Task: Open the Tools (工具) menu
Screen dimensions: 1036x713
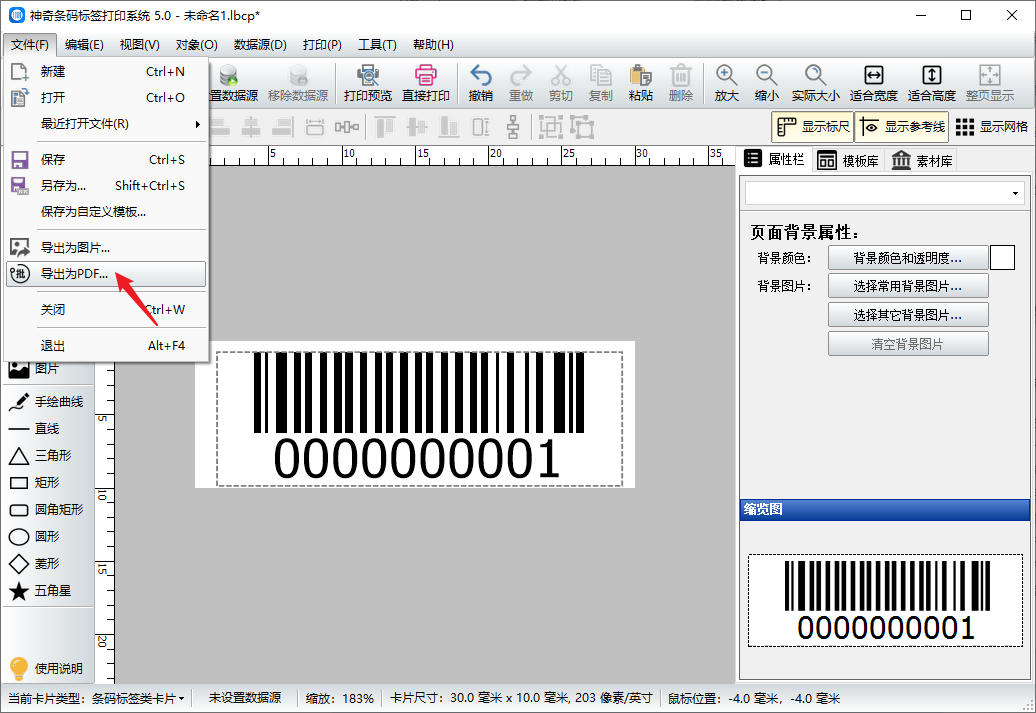Action: [377, 45]
